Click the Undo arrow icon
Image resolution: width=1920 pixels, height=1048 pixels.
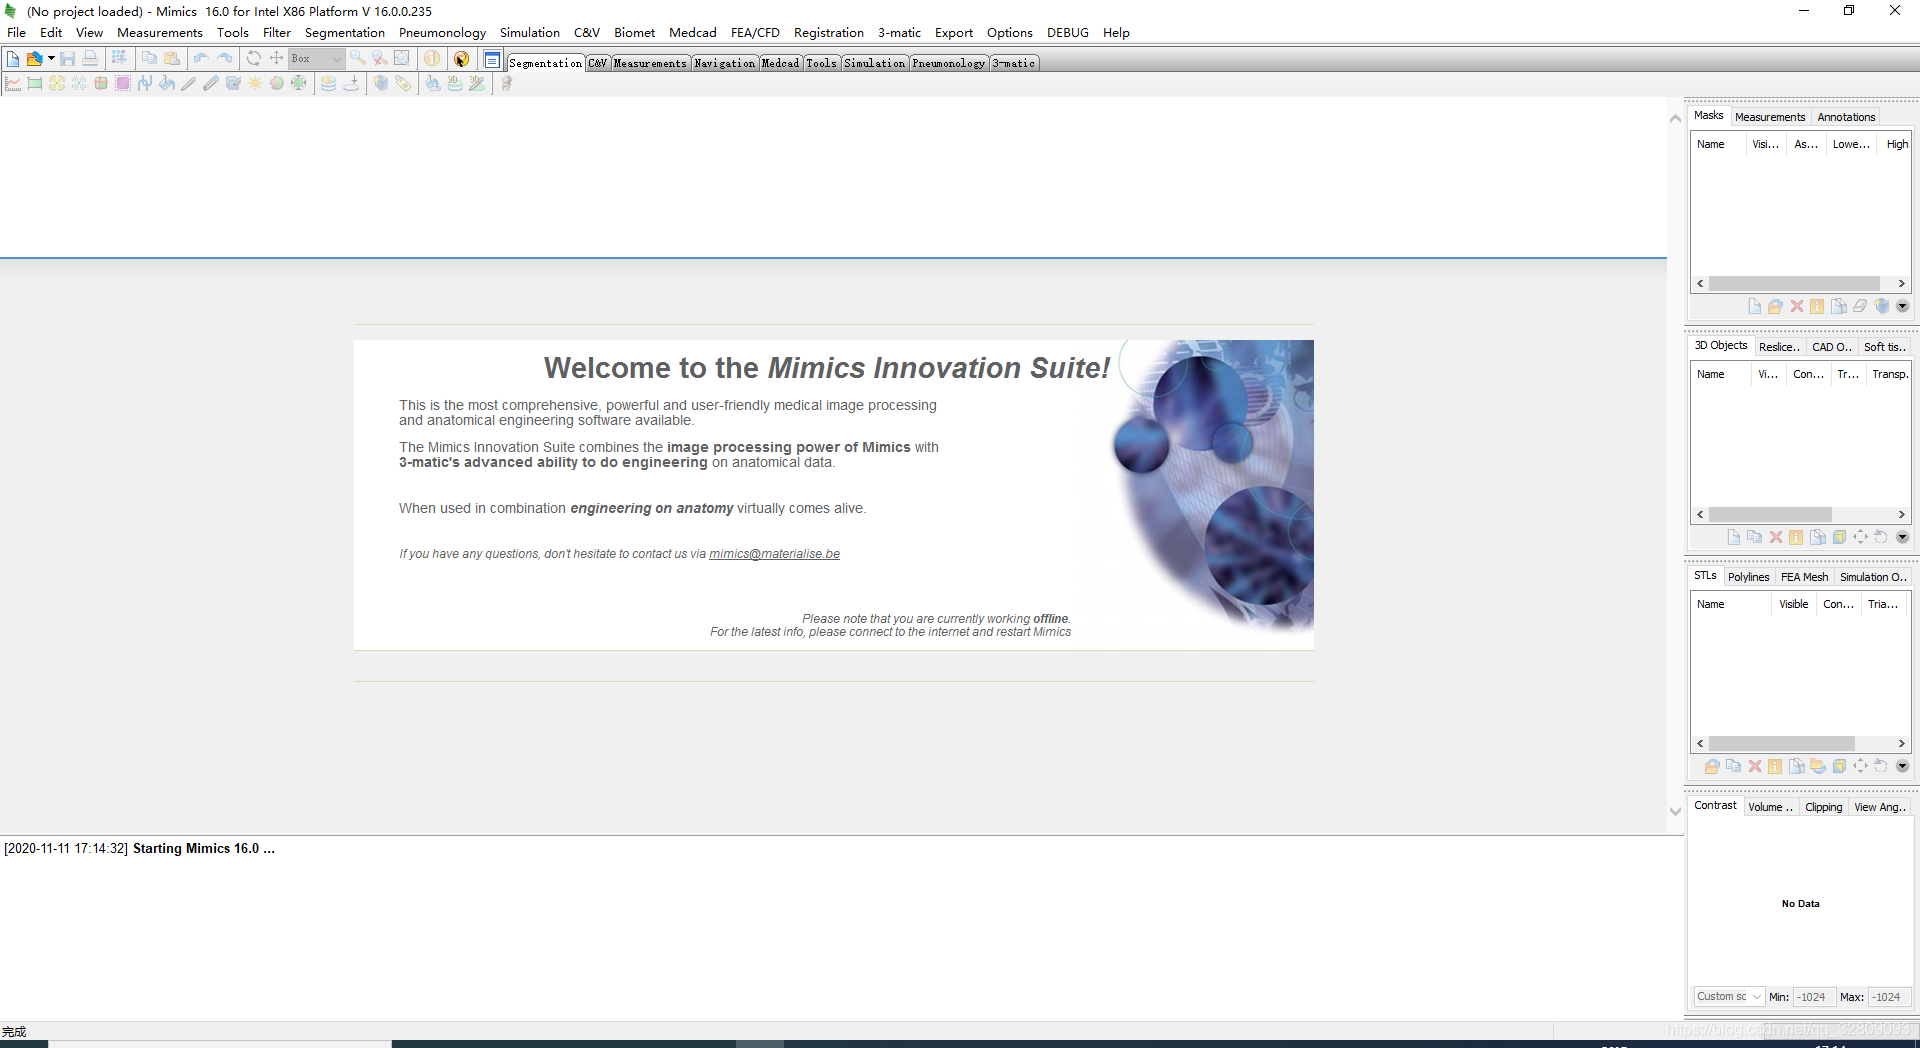[x=201, y=59]
